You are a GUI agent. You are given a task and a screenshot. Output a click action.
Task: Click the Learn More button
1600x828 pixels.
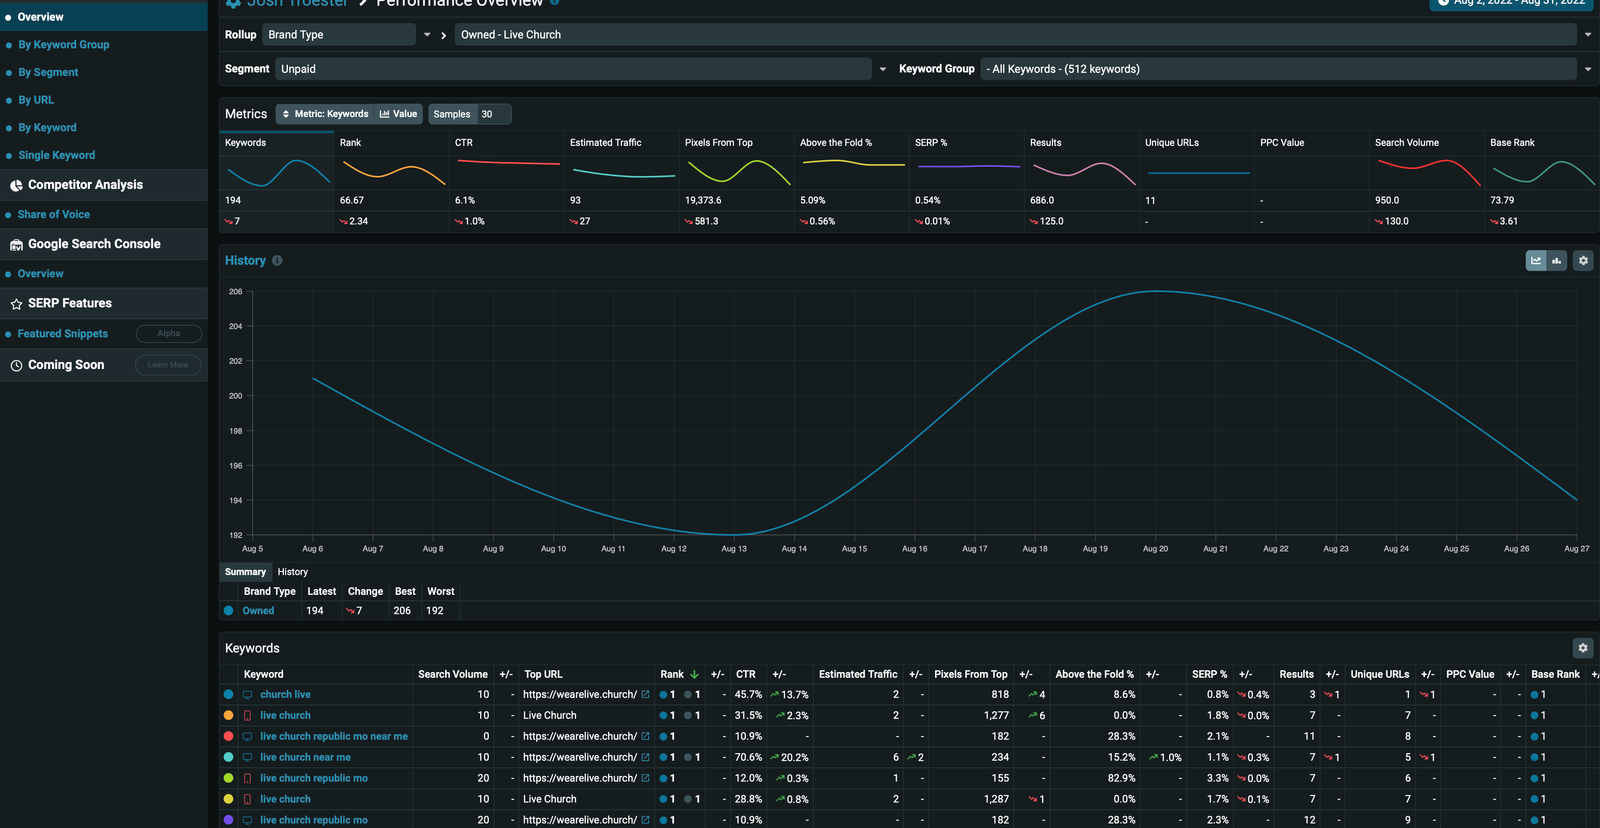pos(168,365)
